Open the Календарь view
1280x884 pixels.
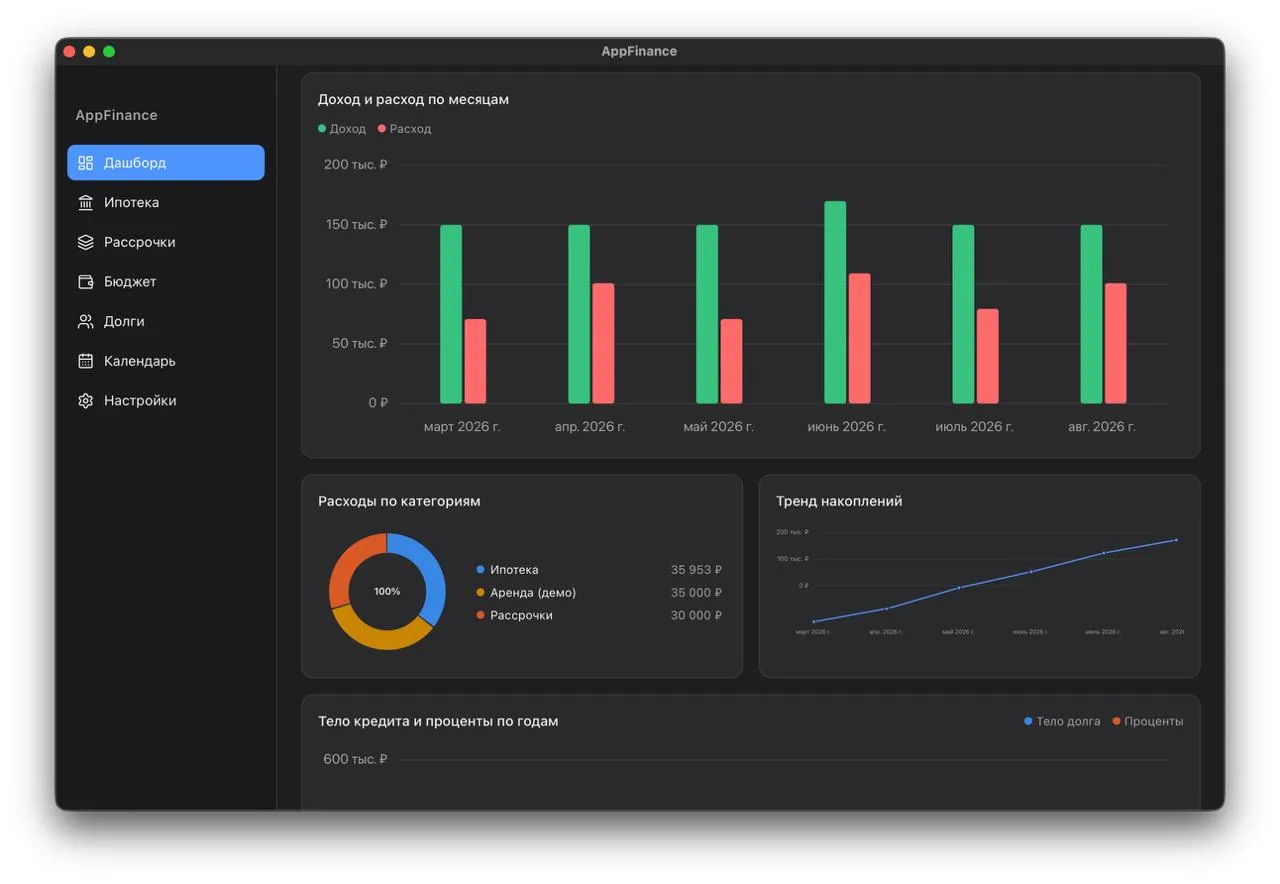(x=166, y=361)
